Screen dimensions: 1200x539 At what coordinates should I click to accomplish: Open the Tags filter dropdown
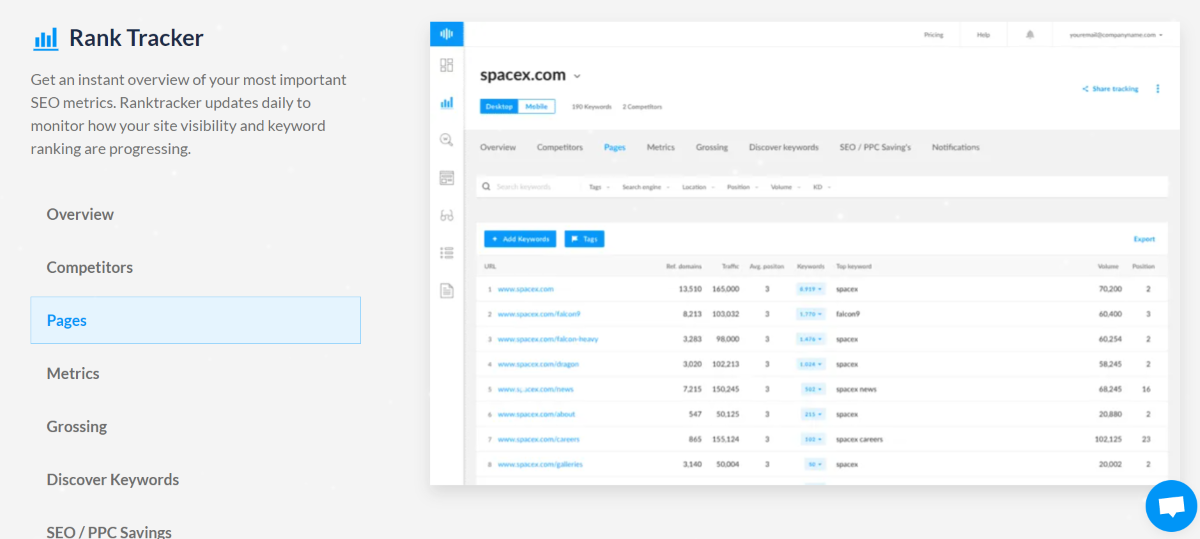pos(598,187)
